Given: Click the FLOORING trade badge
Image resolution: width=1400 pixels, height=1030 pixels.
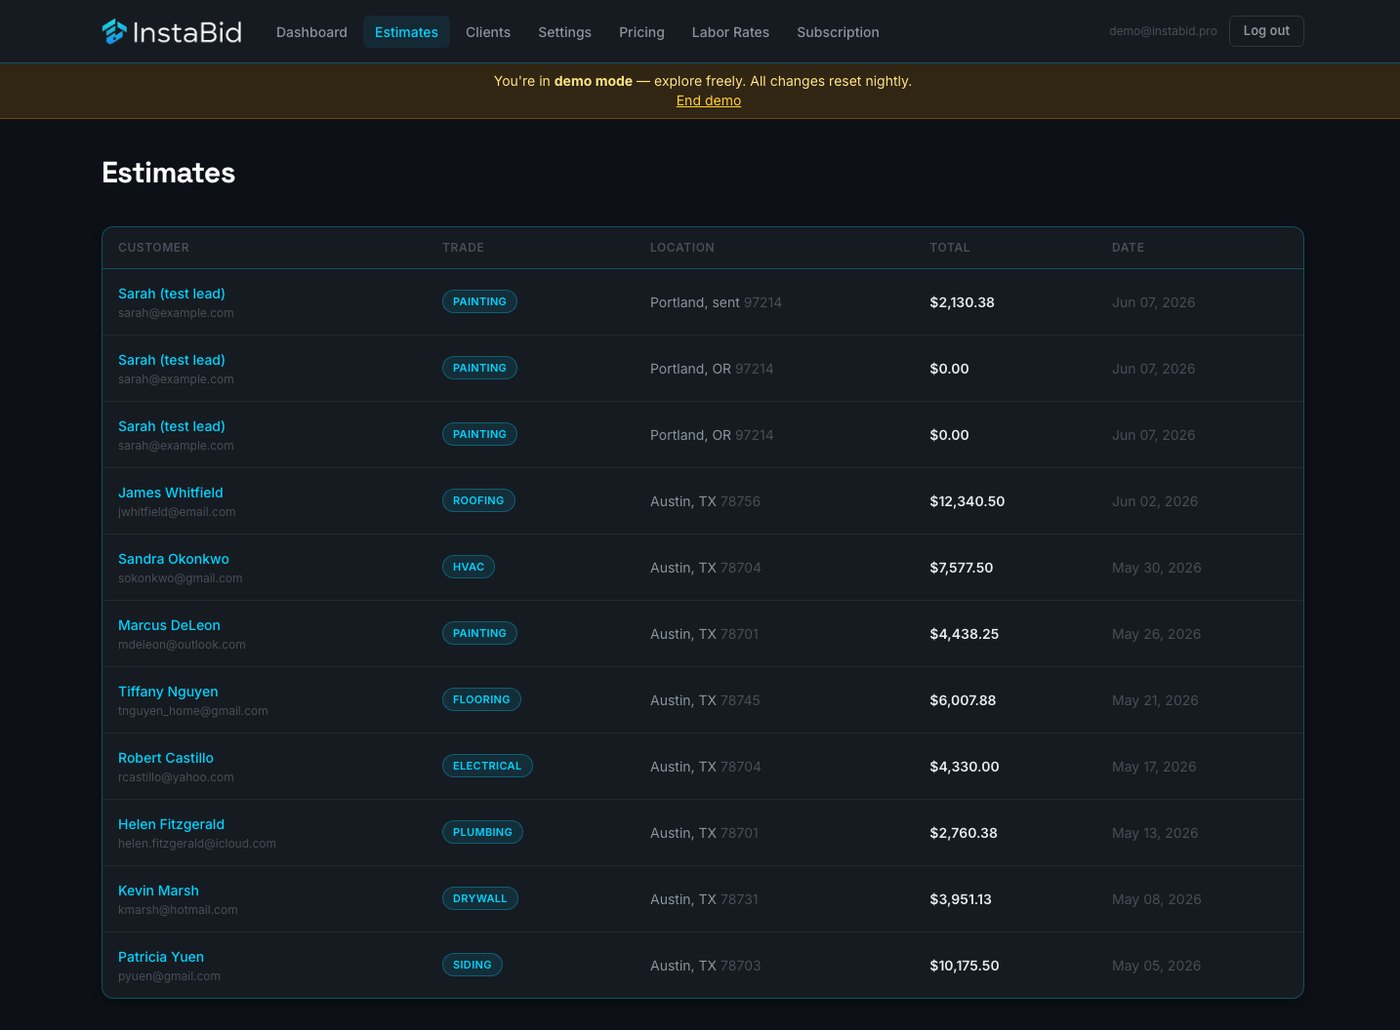Looking at the screenshot, I should coord(481,699).
